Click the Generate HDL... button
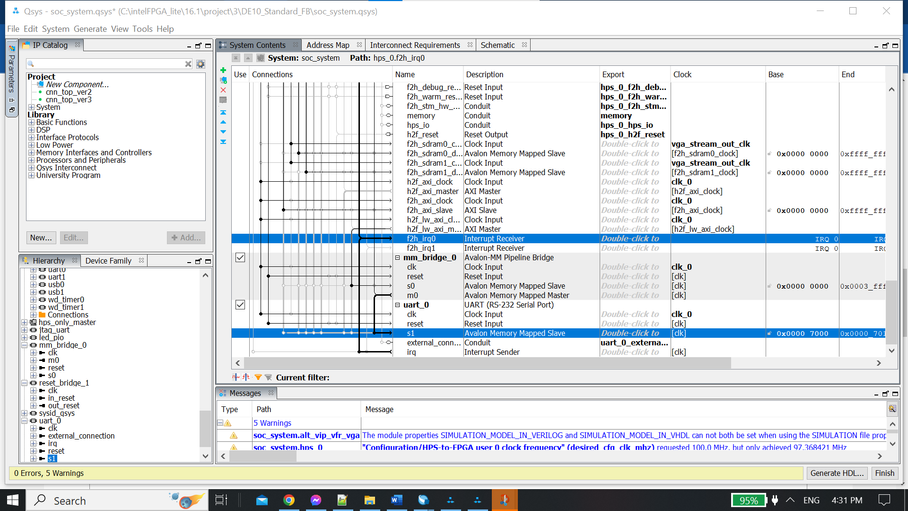The width and height of the screenshot is (908, 511). (837, 473)
